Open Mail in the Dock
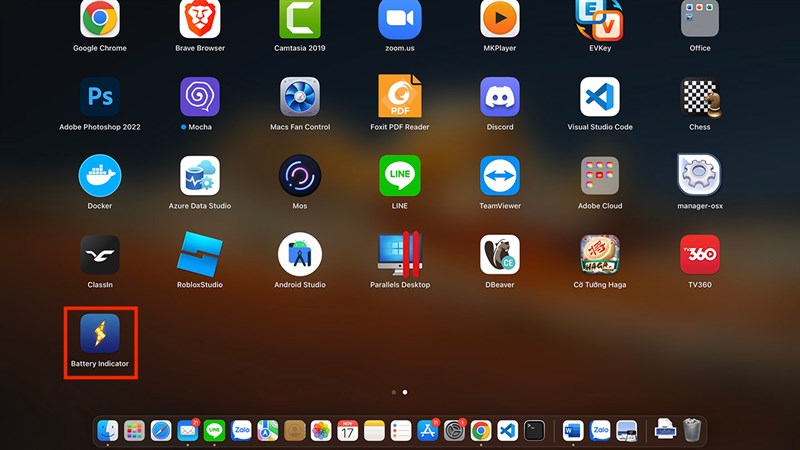This screenshot has height=450, width=800. 187,431
